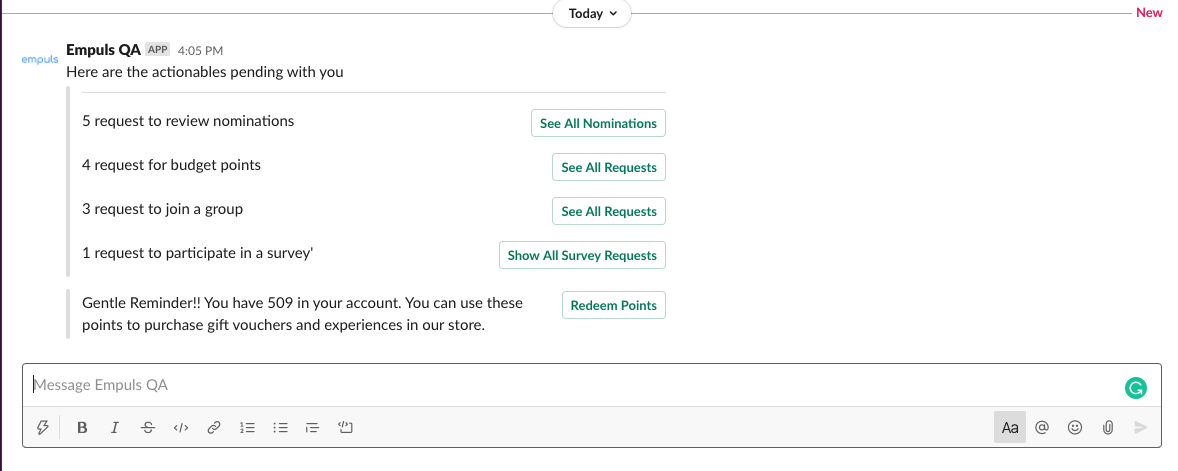1178x471 pixels.
Task: Toggle the Aa formatting toolbar
Action: [x=1010, y=427]
